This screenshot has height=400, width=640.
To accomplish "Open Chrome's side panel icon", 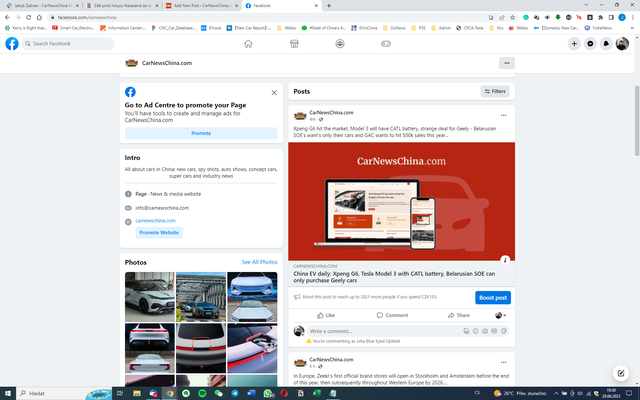I will (x=611, y=17).
